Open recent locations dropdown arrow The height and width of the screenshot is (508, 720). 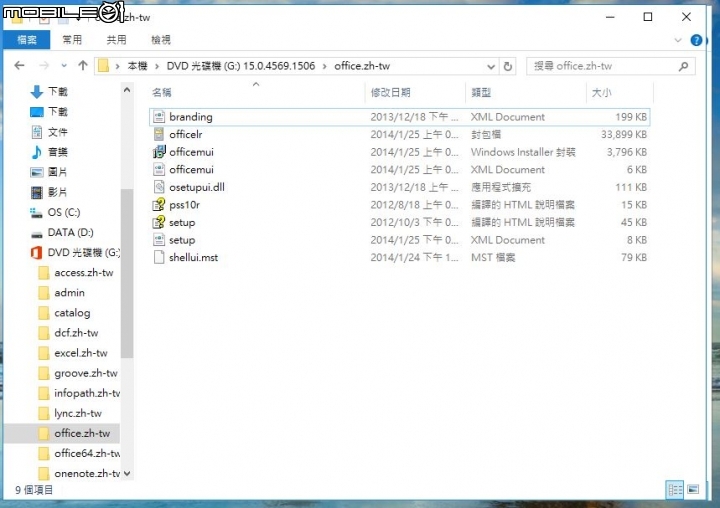pos(64,66)
